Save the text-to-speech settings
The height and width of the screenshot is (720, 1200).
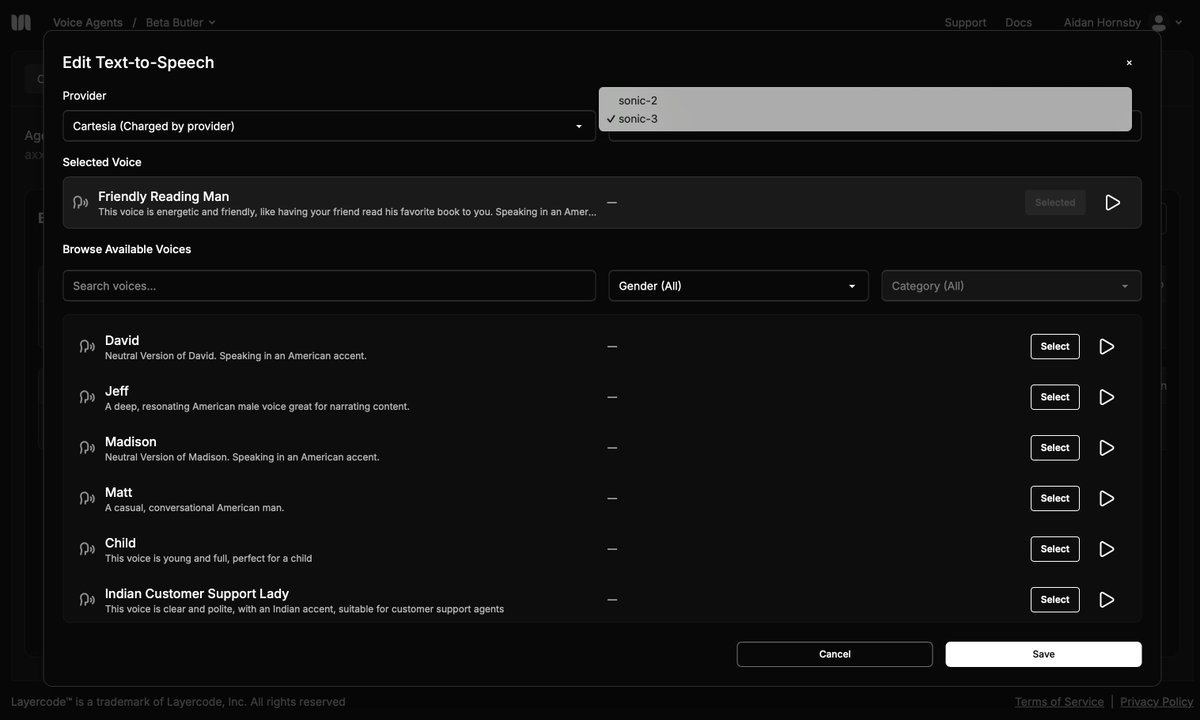click(x=1044, y=654)
